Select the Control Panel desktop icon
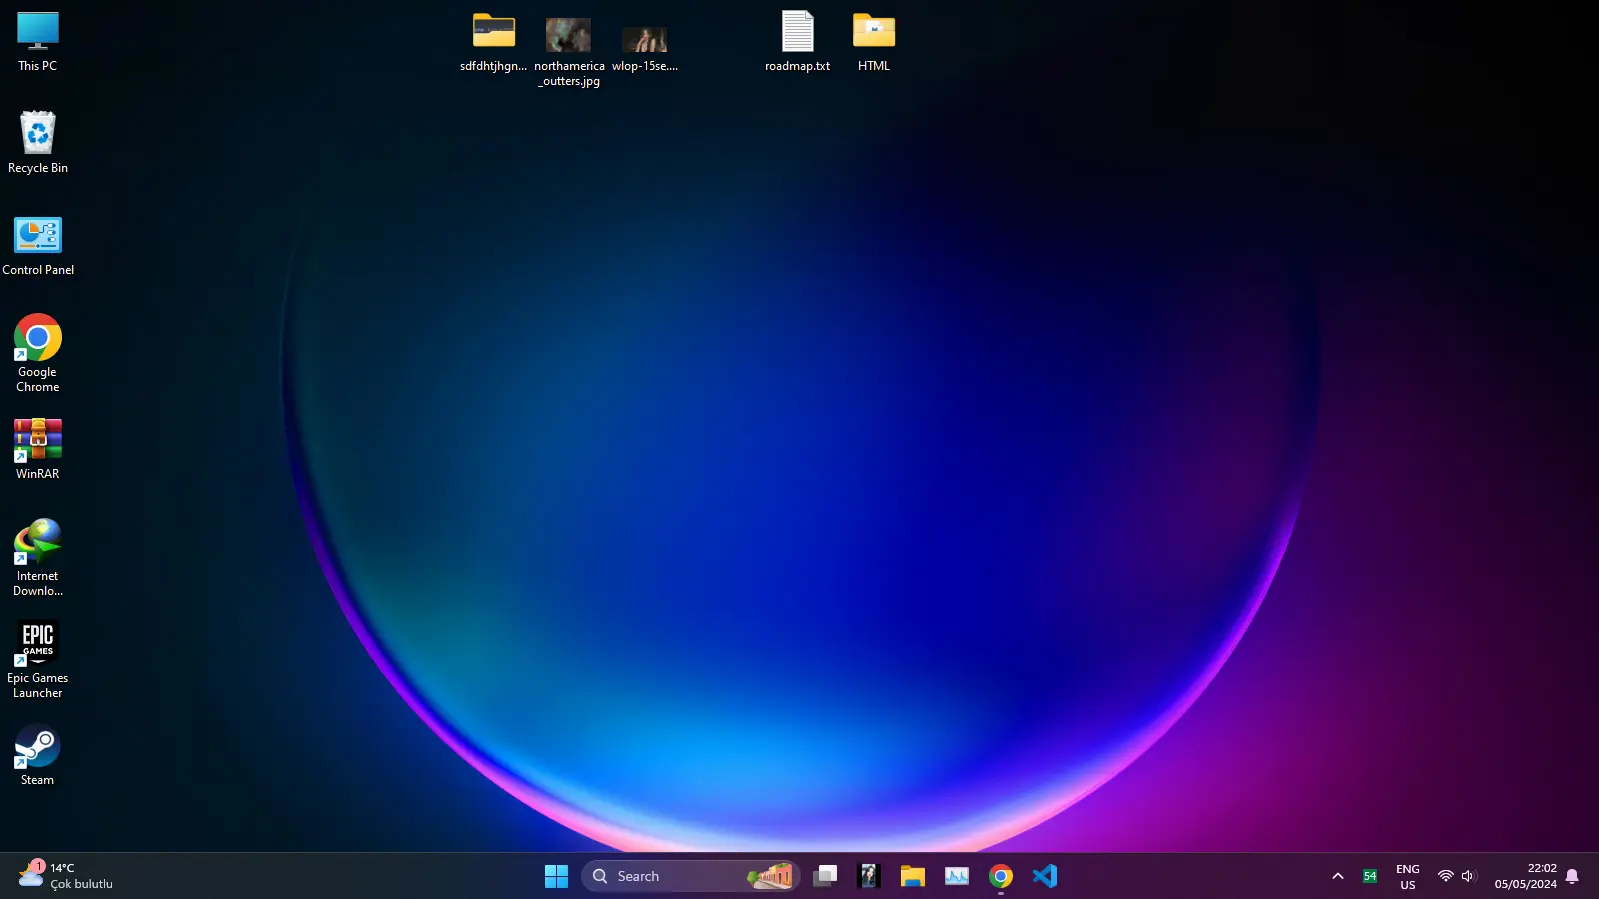Viewport: 1599px width, 899px height. click(38, 246)
